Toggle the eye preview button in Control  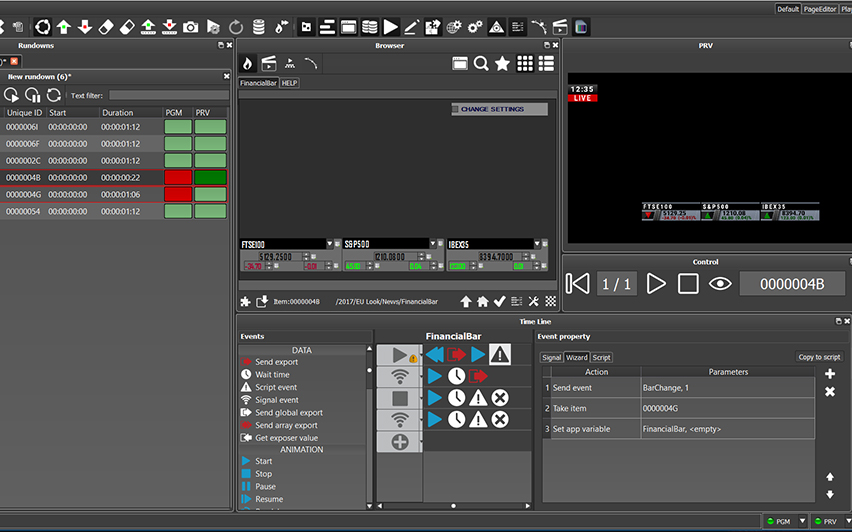tap(720, 284)
